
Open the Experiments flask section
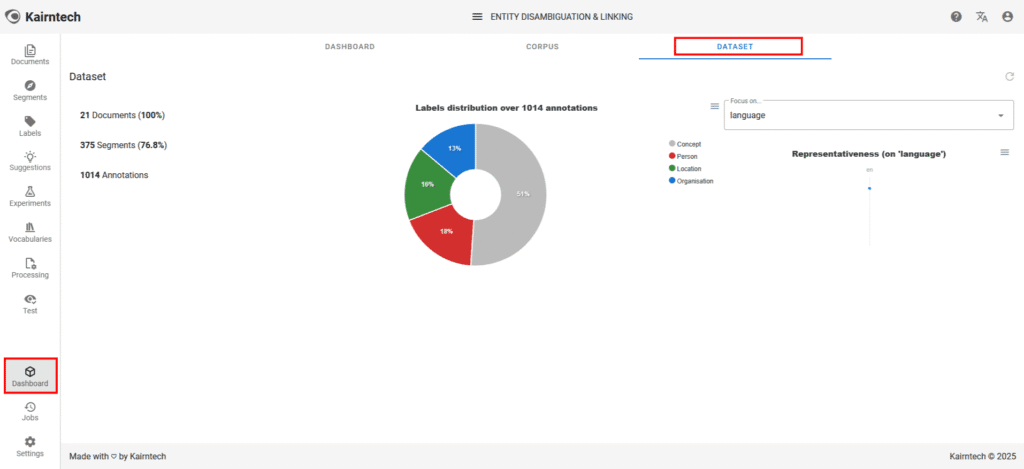pyautogui.click(x=30, y=196)
